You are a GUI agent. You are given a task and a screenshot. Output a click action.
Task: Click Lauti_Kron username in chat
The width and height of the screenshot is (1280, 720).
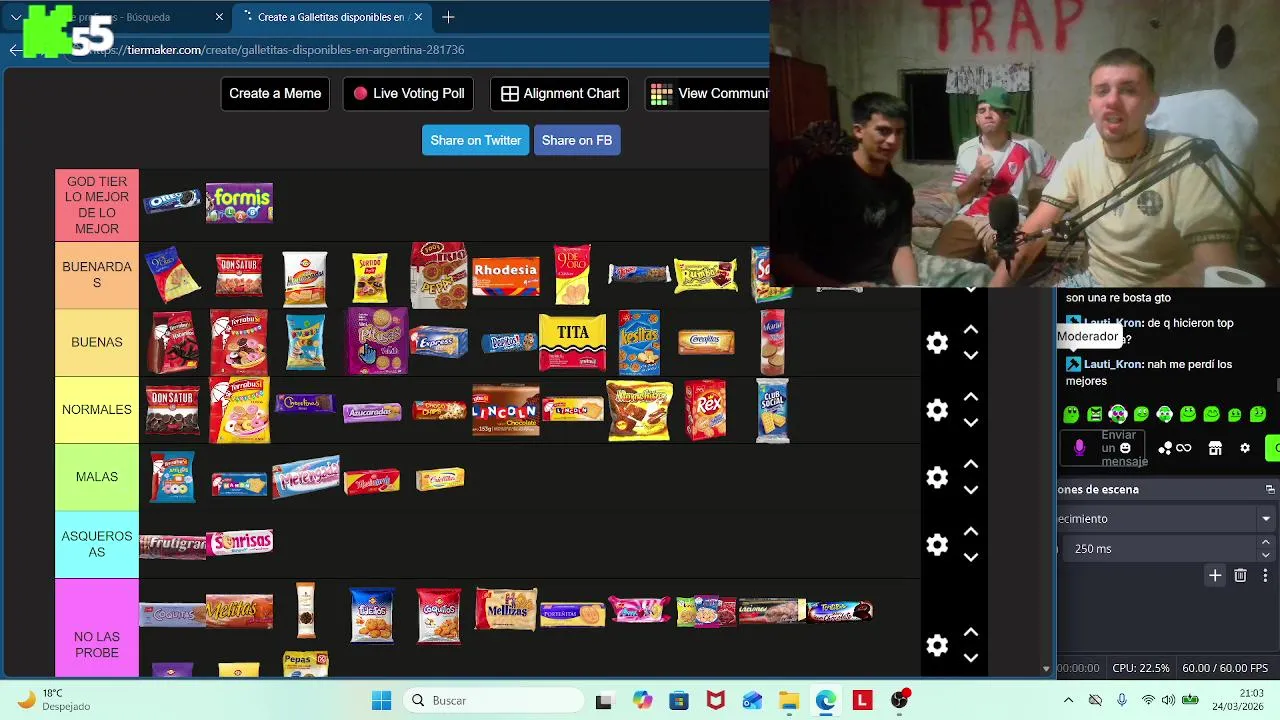tap(1113, 364)
